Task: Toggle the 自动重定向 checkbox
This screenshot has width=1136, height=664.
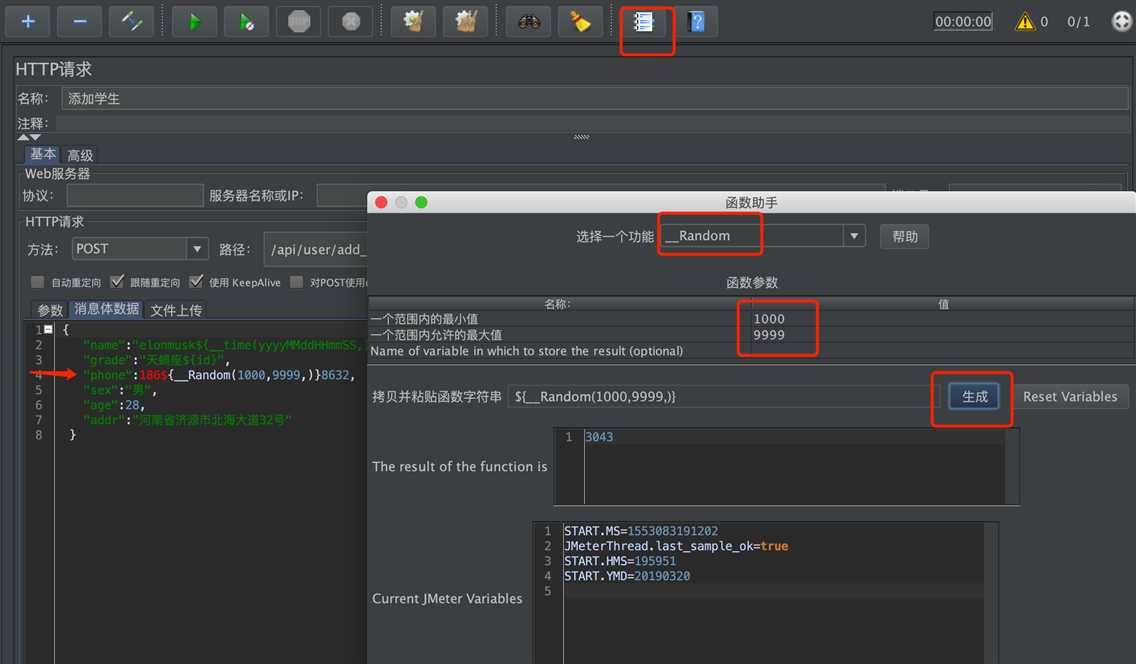Action: pyautogui.click(x=37, y=282)
